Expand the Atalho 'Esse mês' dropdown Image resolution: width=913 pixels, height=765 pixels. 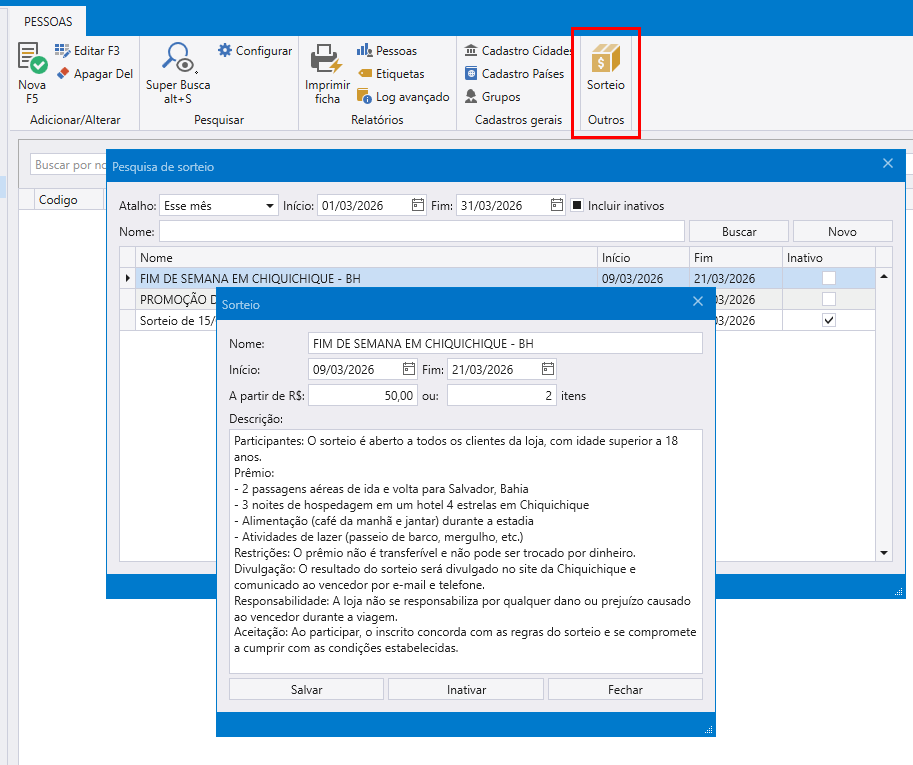point(270,206)
